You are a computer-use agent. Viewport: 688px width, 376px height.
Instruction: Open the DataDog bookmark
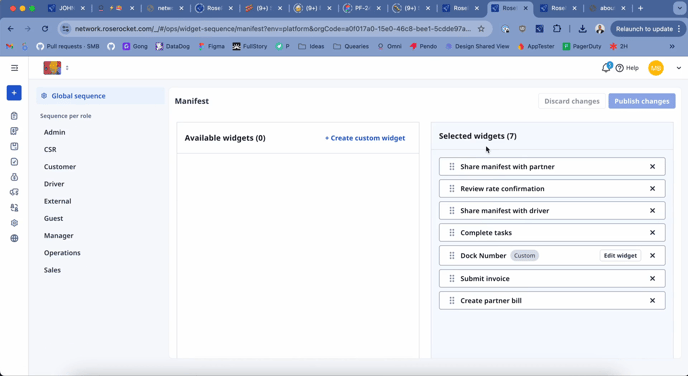tap(172, 46)
